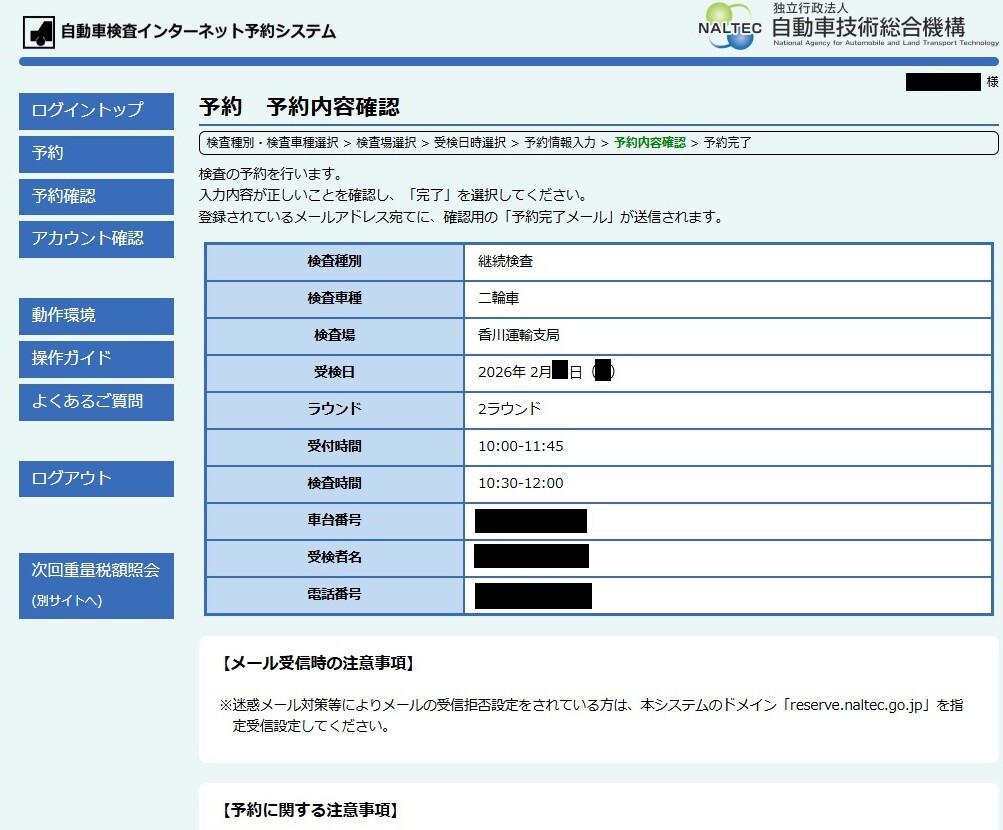Click breadcrumb step 予約情報入力
This screenshot has height=830, width=1003.
pos(560,143)
